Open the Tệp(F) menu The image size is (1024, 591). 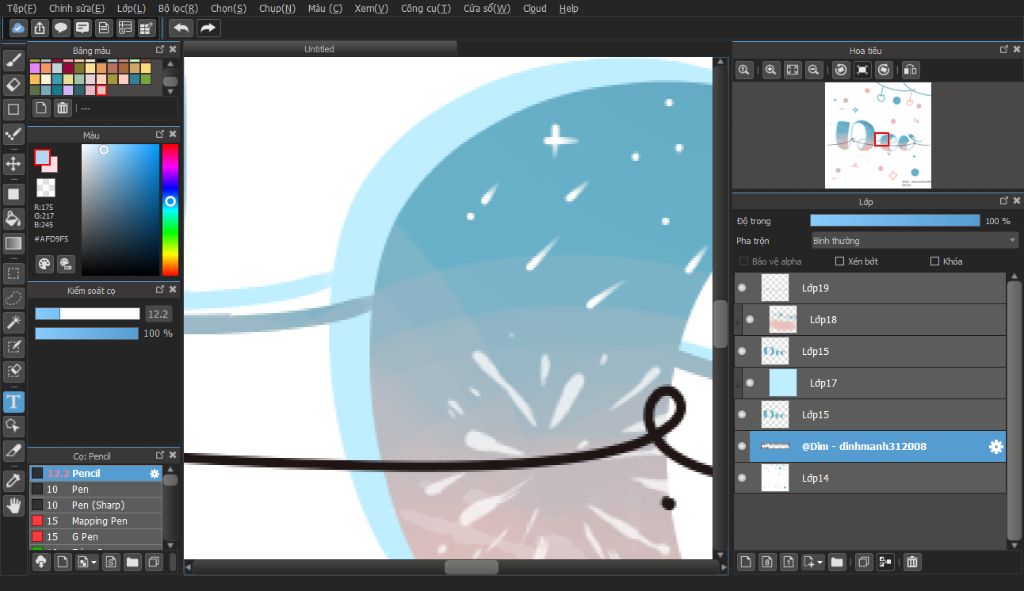pos(22,8)
